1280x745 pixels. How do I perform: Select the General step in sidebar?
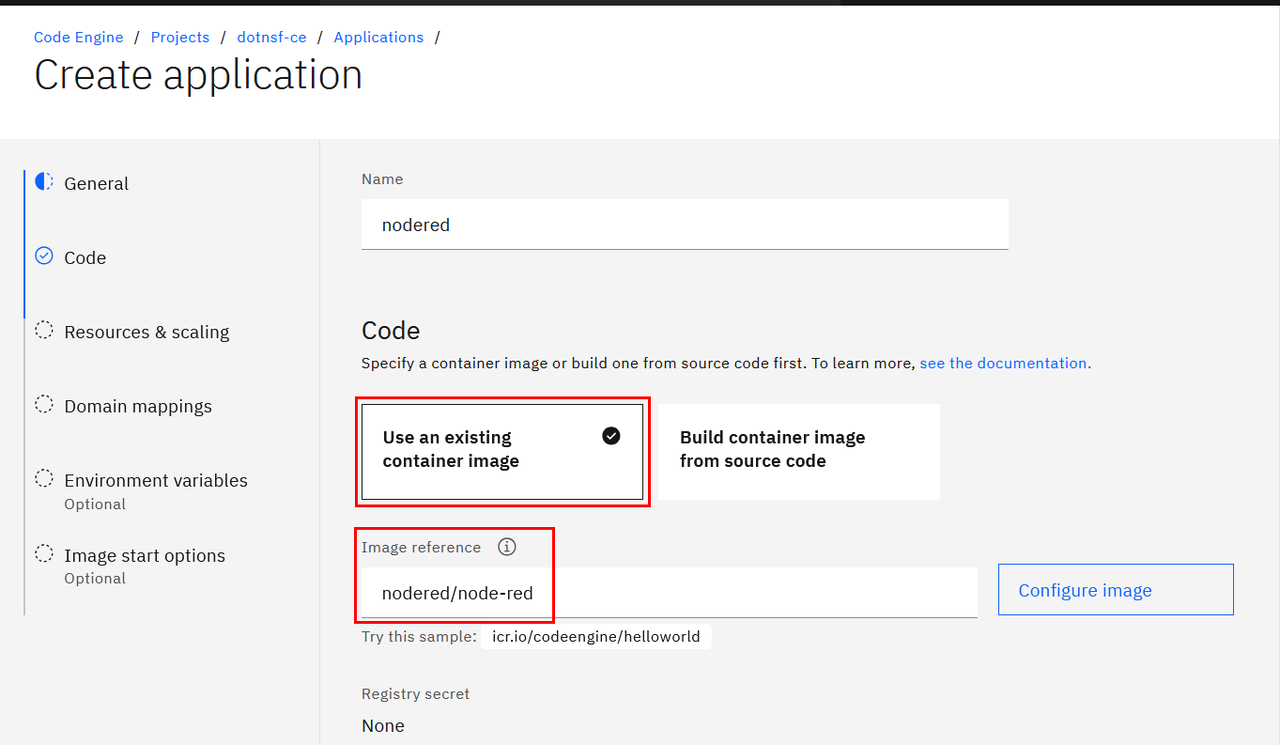[96, 184]
